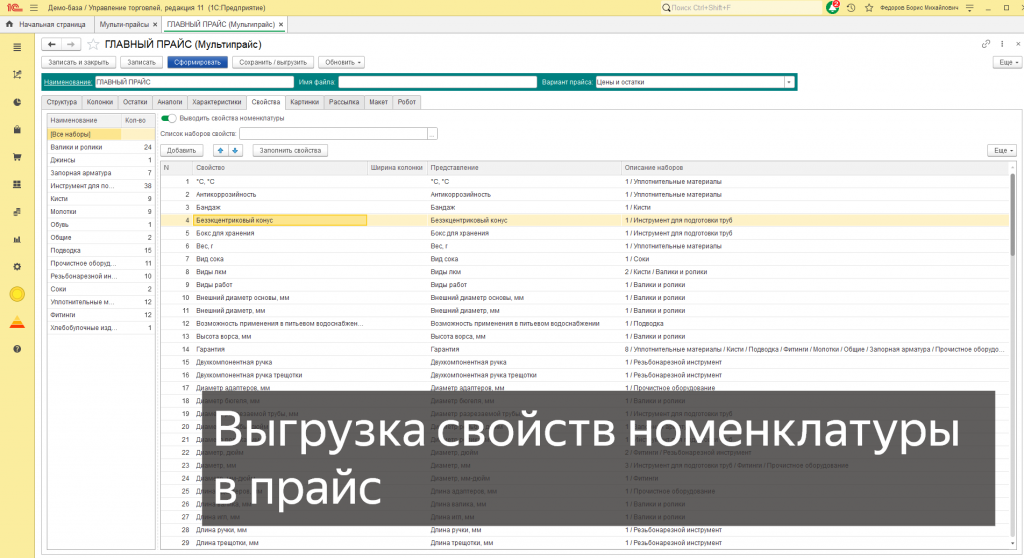Viewport: 1024px width, 558px height.
Task: Select Валики и ролики set row
Action: (101, 147)
